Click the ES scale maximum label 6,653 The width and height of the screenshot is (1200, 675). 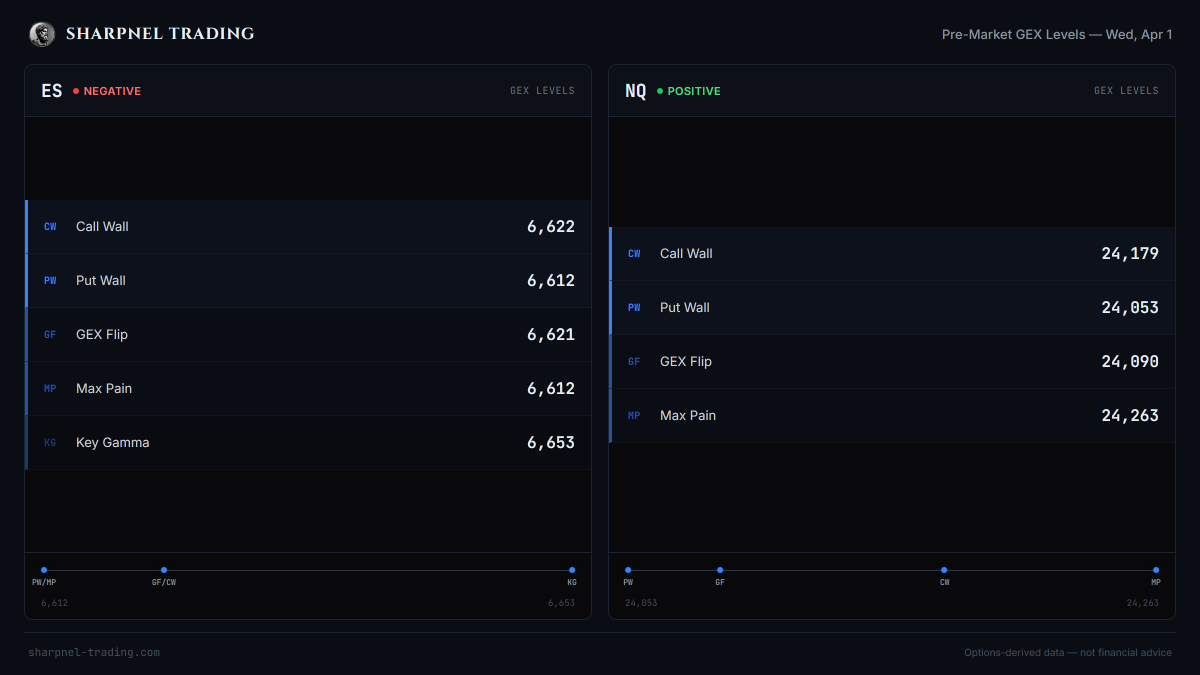[561, 603]
